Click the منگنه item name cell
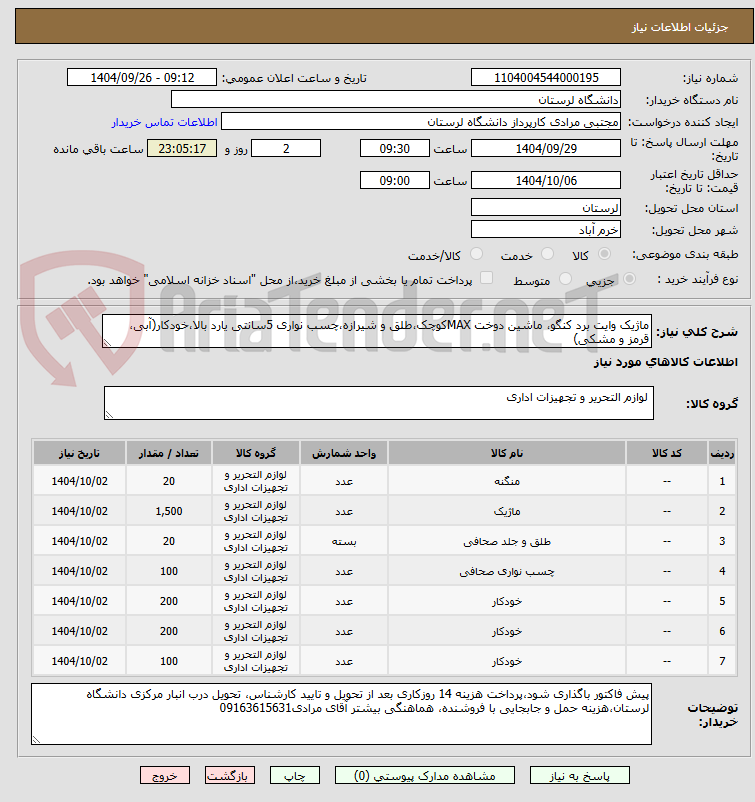This screenshot has width=755, height=802. coord(506,481)
